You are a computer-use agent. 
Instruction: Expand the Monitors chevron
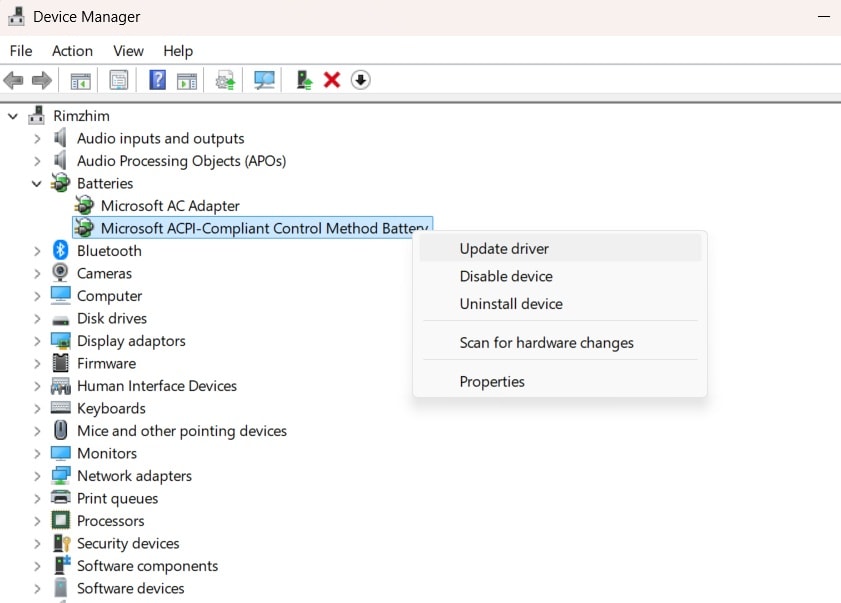[x=36, y=453]
